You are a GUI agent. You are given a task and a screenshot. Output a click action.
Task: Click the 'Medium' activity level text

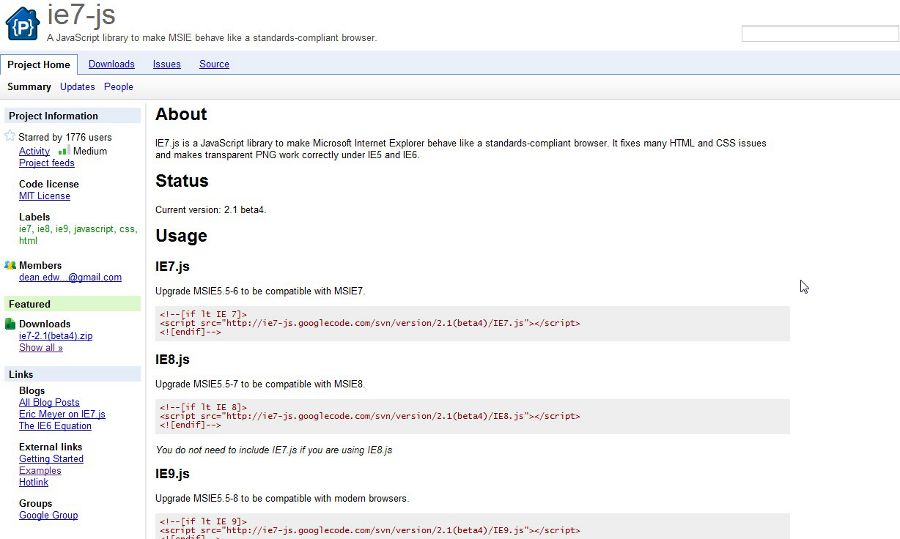click(x=90, y=151)
